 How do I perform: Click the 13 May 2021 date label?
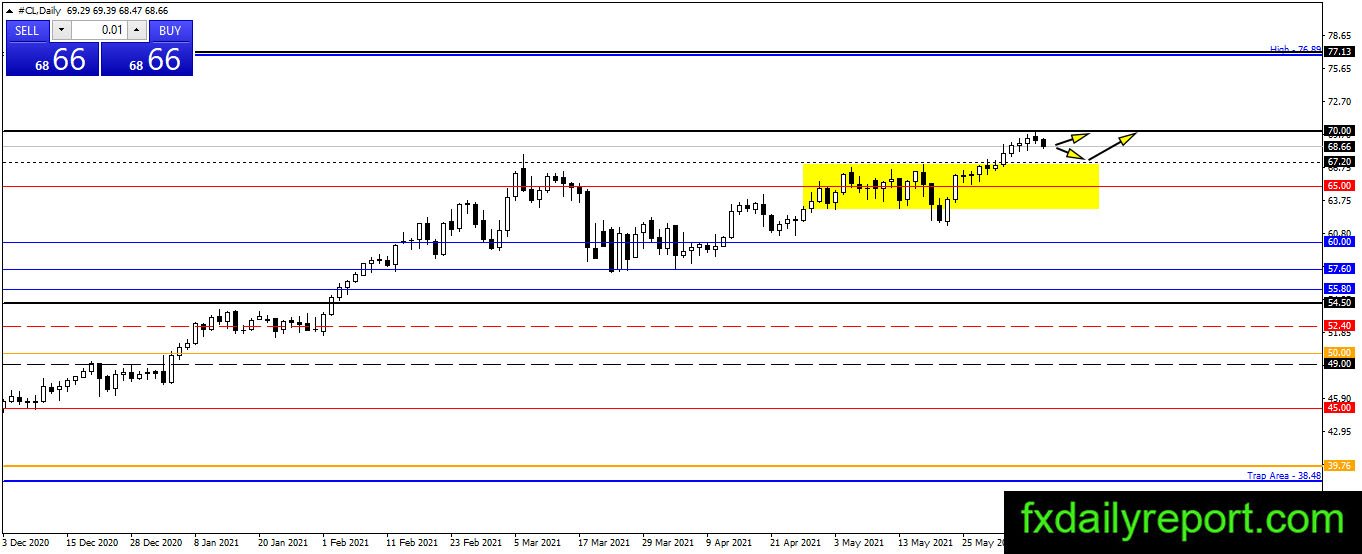point(924,543)
